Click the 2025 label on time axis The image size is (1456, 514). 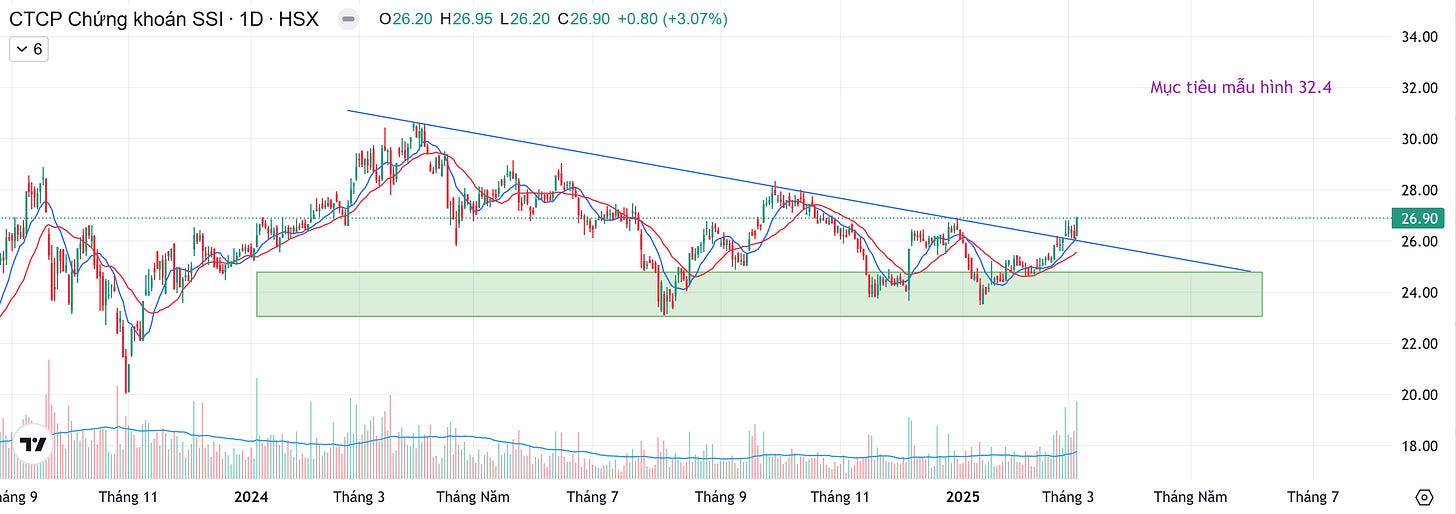click(963, 497)
